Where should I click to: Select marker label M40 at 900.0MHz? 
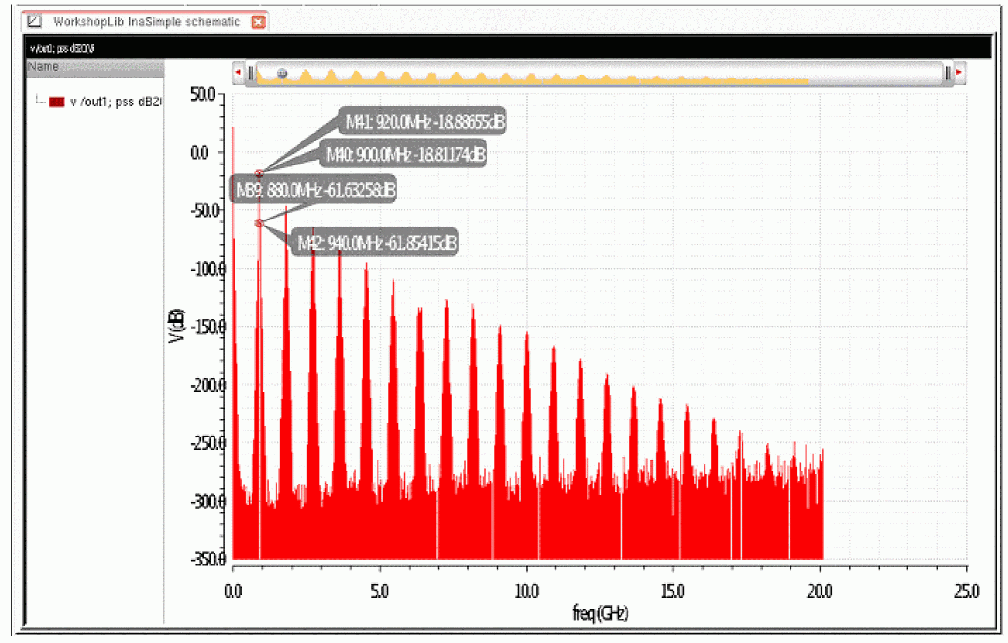click(405, 154)
